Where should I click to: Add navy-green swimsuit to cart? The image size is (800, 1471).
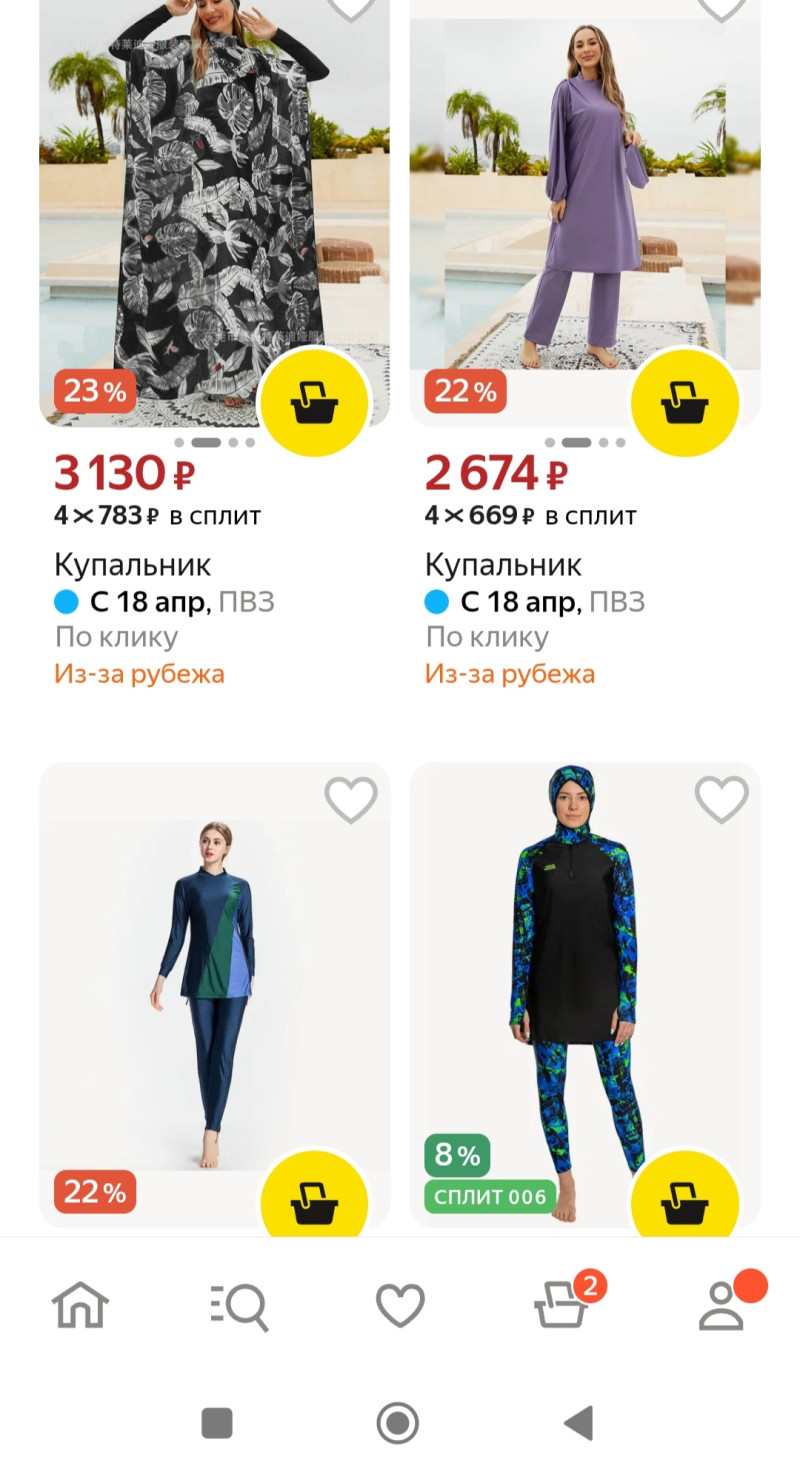314,1200
